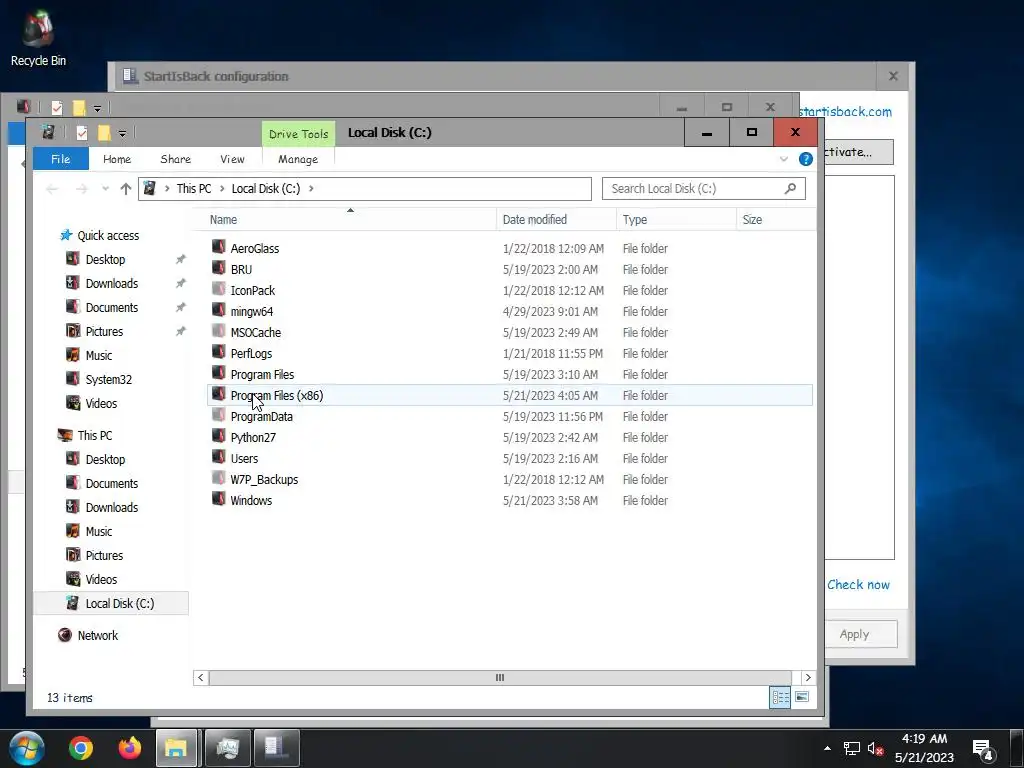Open startisback.com link
The image size is (1024, 768).
click(846, 112)
